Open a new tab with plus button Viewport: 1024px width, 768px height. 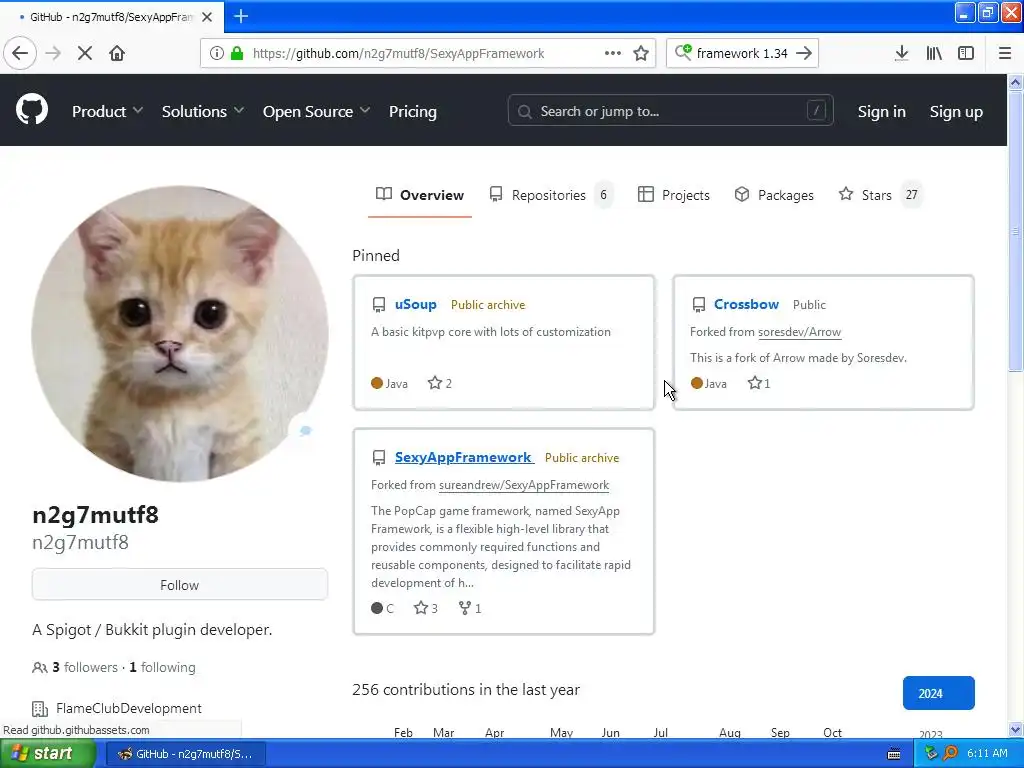coord(241,16)
